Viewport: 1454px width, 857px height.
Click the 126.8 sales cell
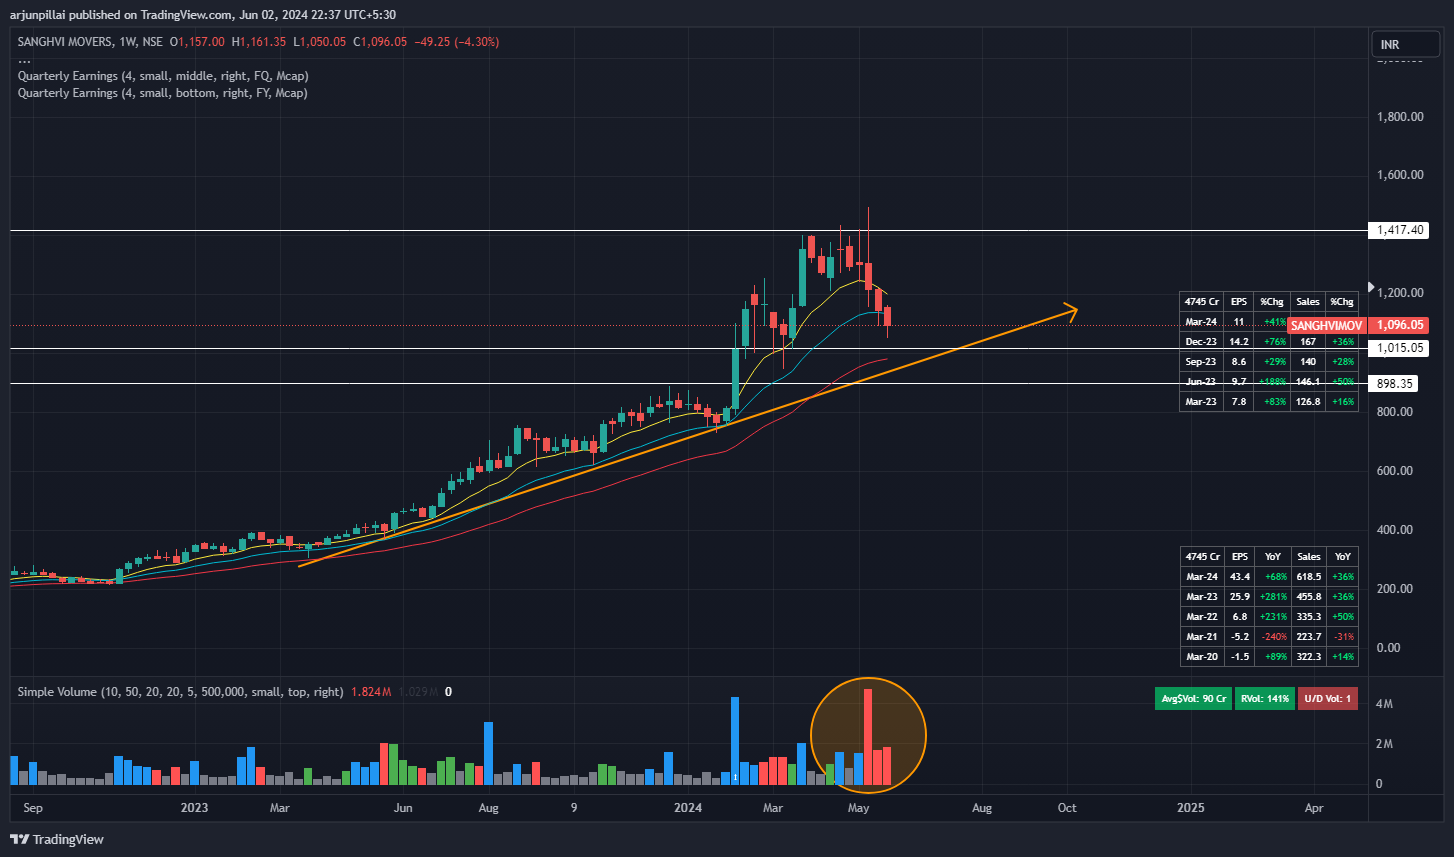coord(1308,402)
